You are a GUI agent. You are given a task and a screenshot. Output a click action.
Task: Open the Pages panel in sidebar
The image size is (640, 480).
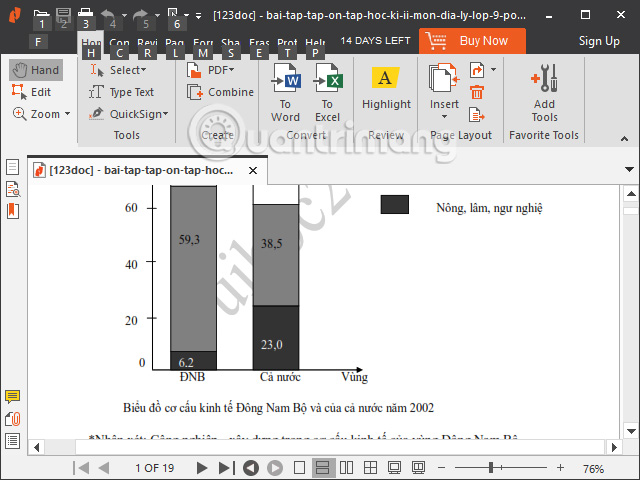tap(13, 167)
